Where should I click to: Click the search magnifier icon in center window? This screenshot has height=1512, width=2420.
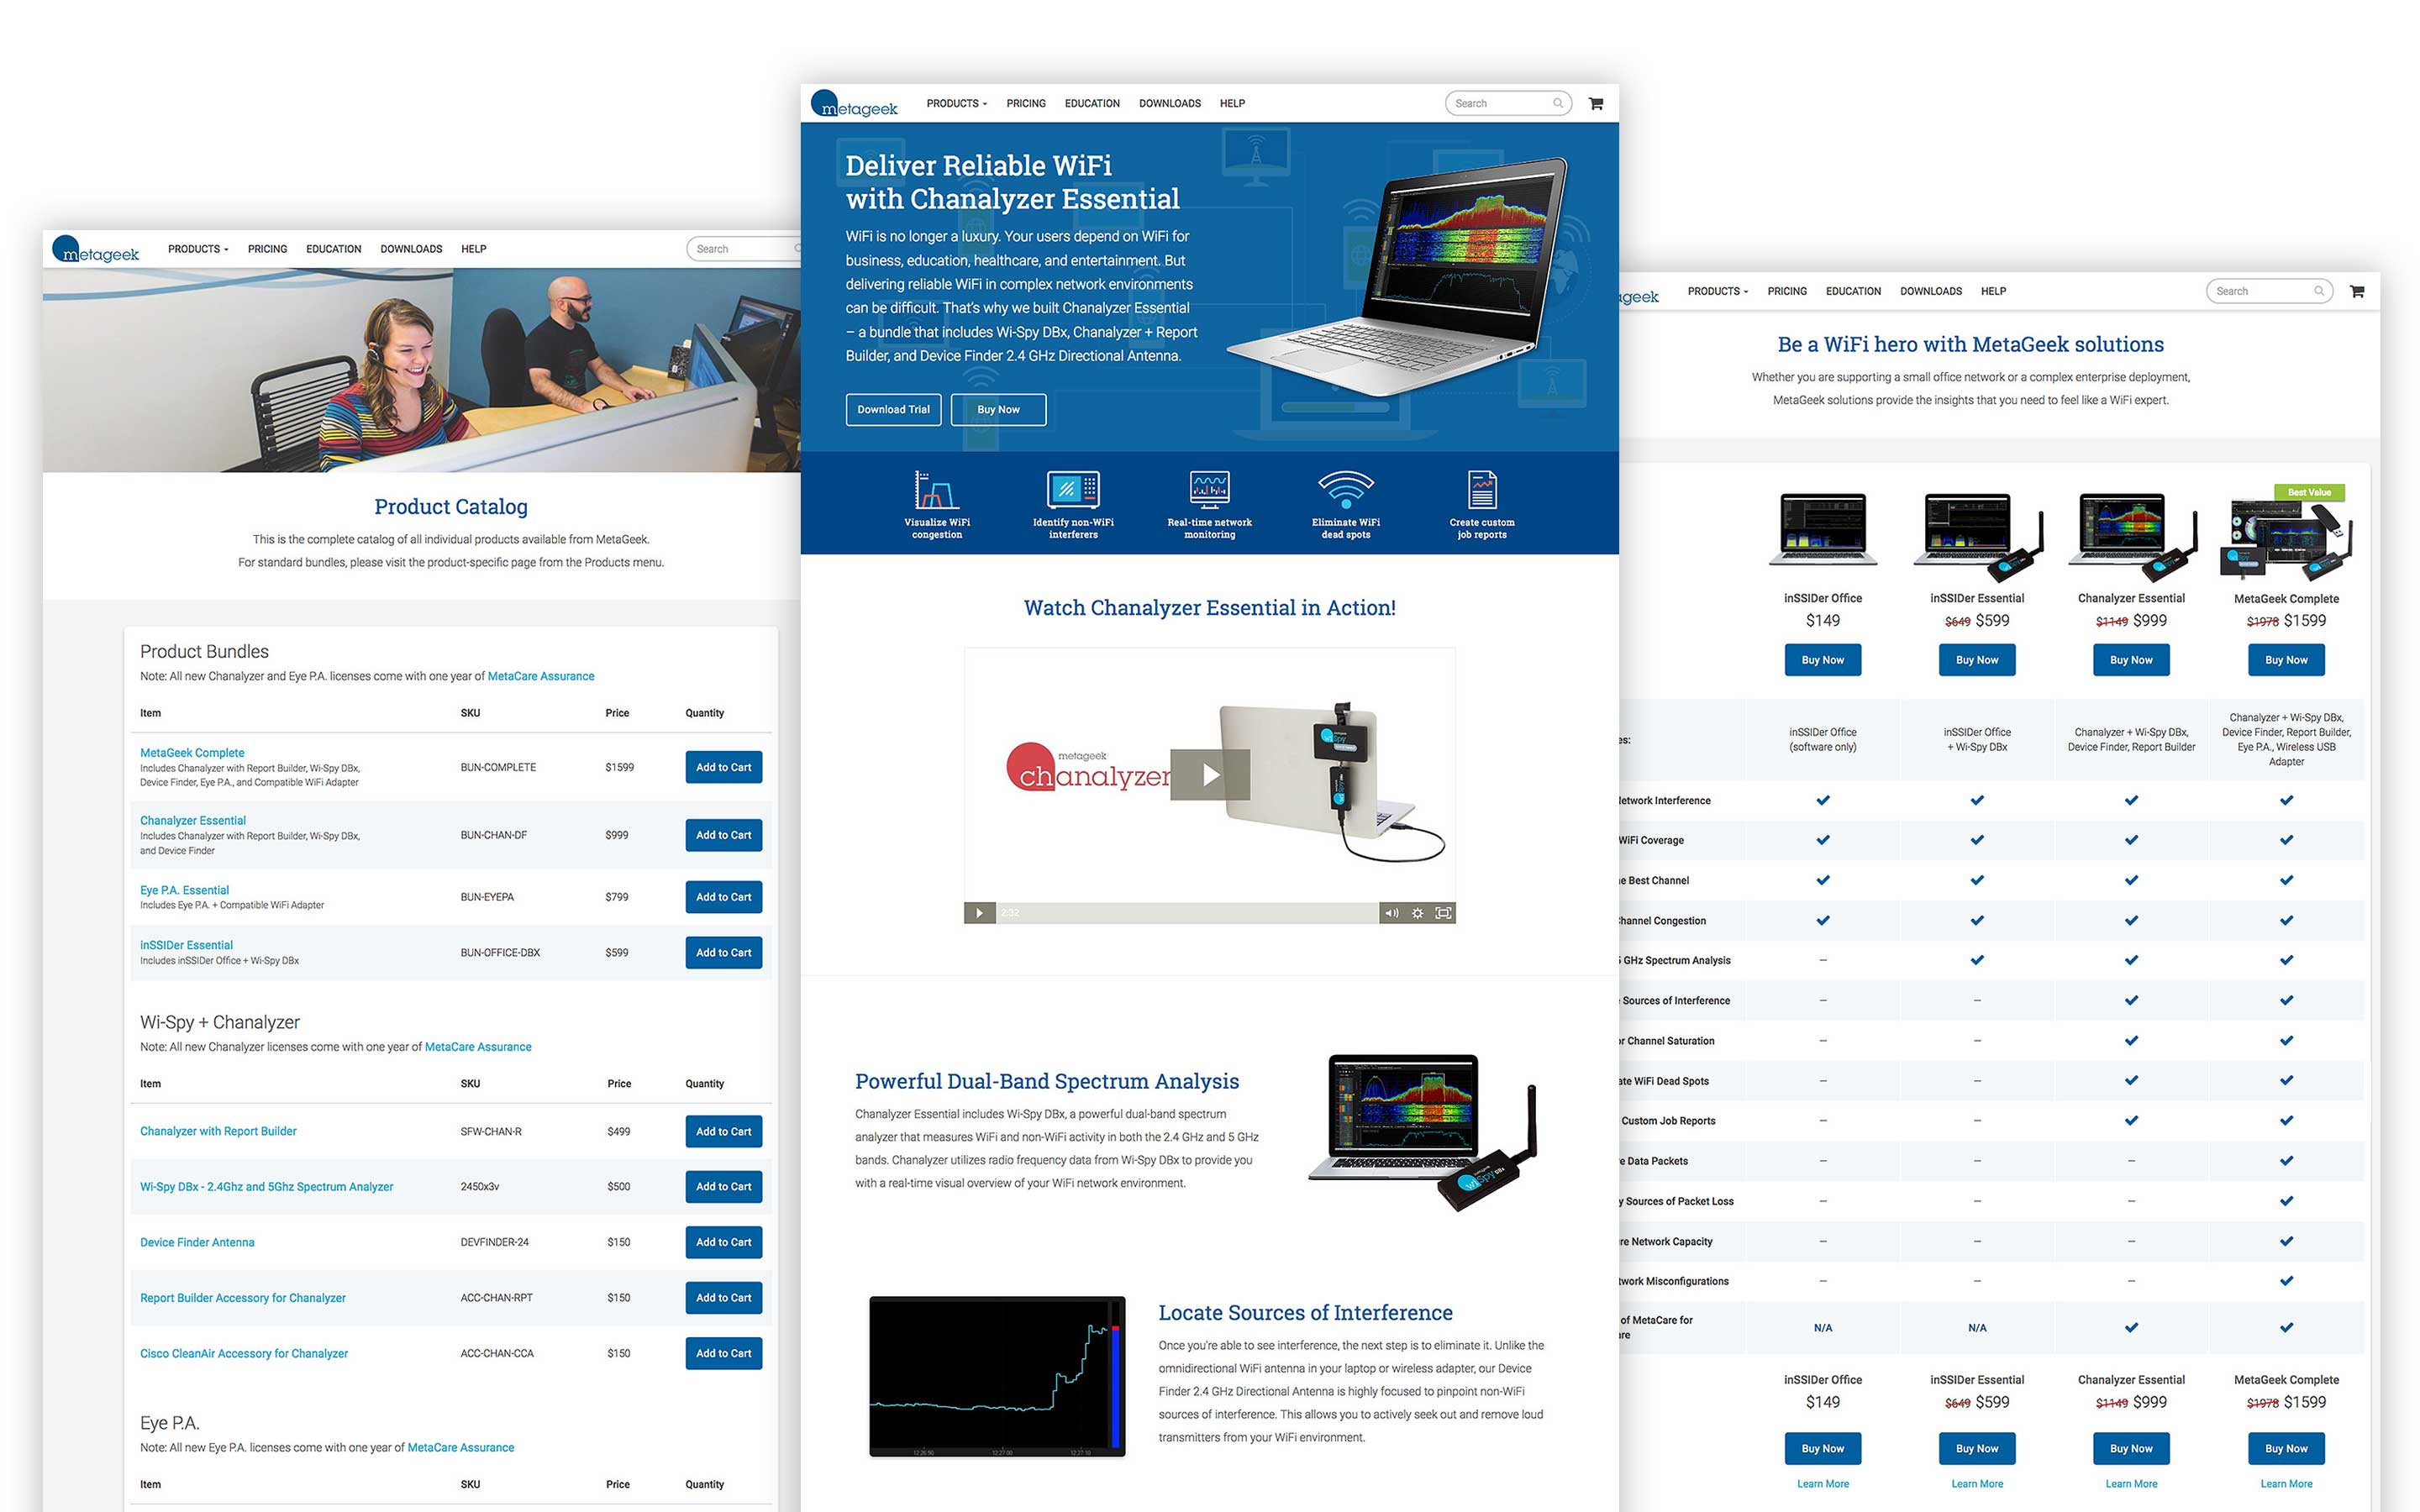(x=1557, y=103)
